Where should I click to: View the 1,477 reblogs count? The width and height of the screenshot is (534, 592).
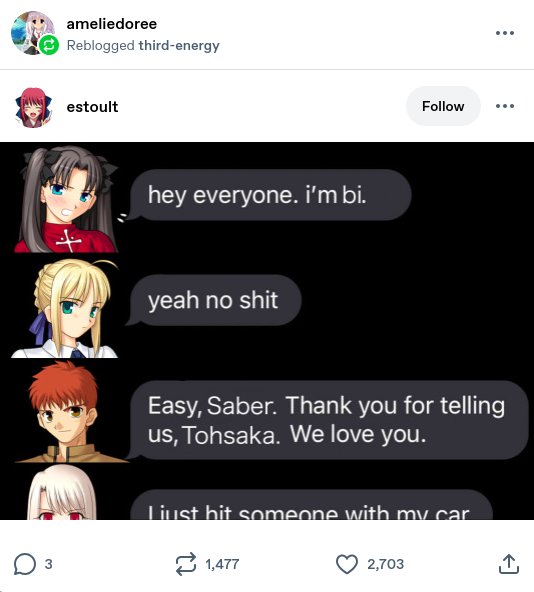pyautogui.click(x=222, y=564)
